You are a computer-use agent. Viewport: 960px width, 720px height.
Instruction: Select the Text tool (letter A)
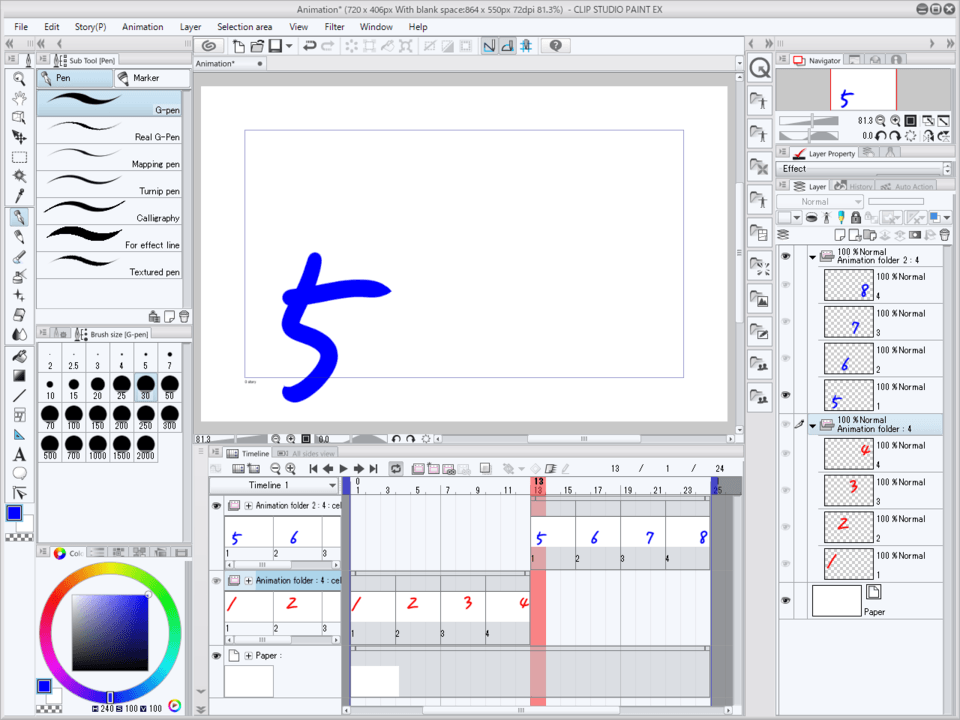pyautogui.click(x=19, y=453)
